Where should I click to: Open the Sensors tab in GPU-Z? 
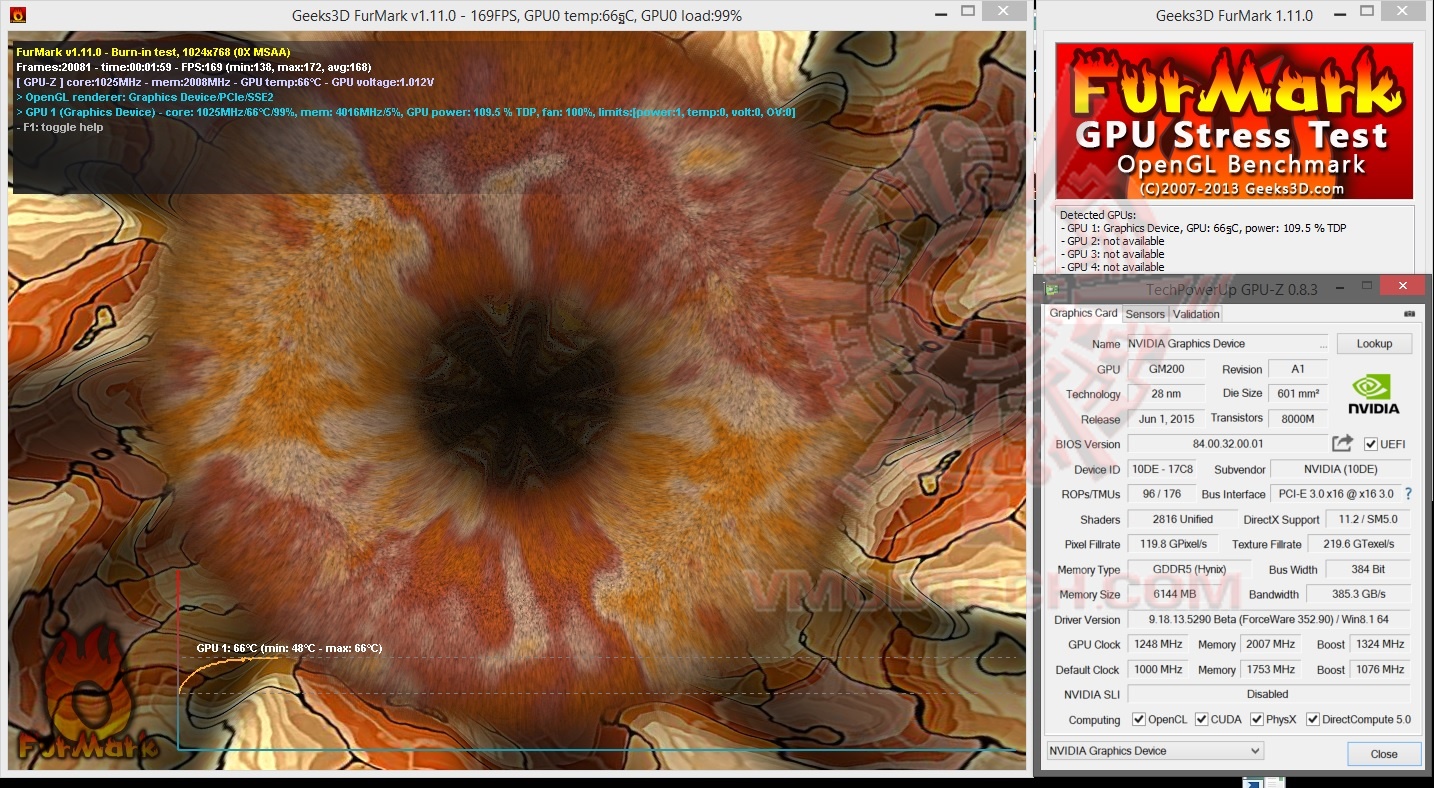pyautogui.click(x=1145, y=314)
